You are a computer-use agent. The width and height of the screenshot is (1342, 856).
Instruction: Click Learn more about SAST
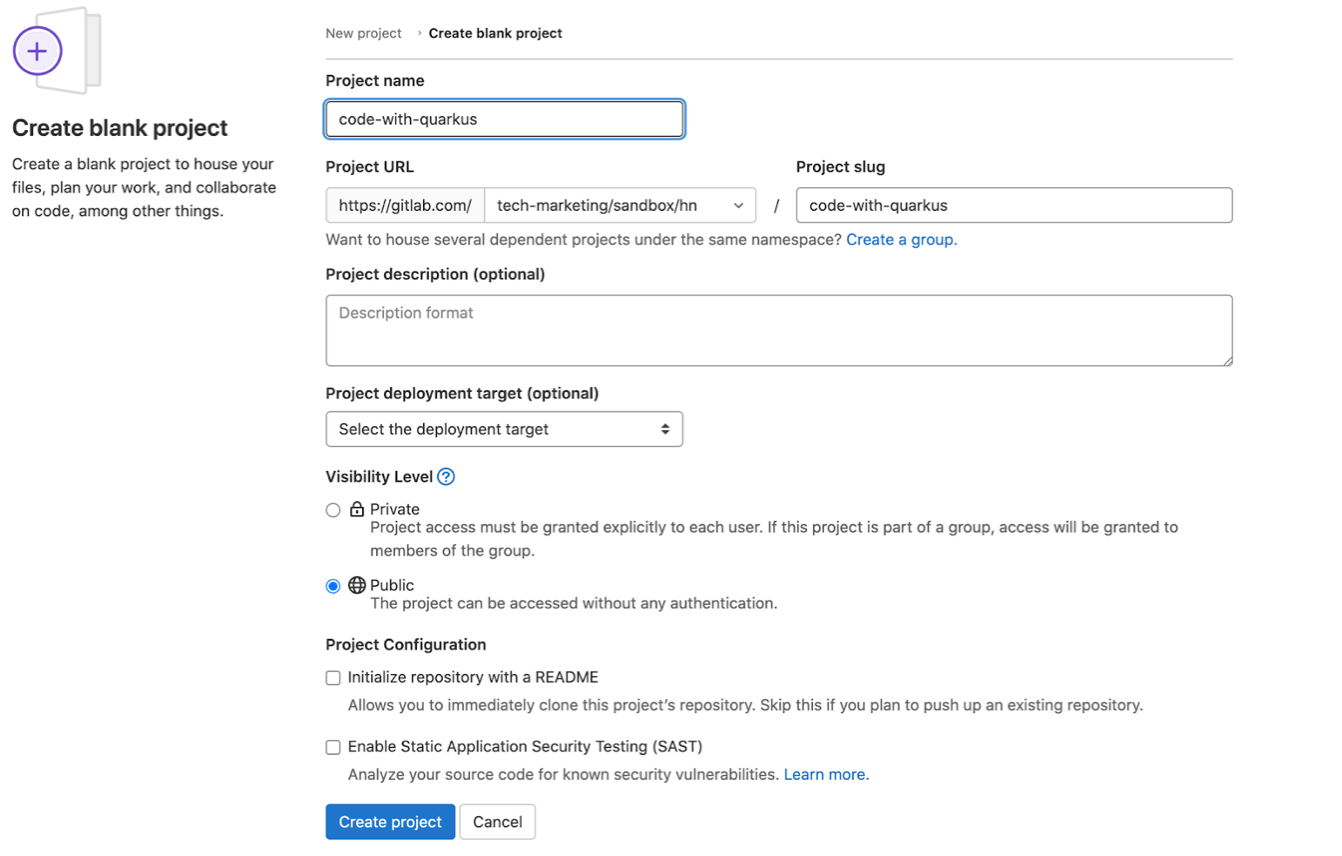point(825,774)
